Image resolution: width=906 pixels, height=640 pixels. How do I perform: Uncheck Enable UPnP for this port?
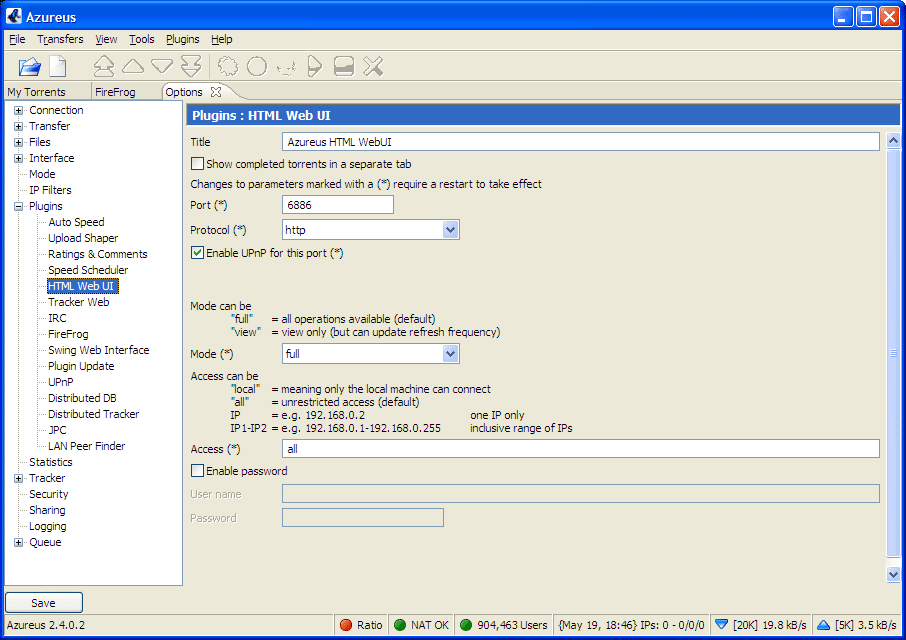tap(197, 253)
